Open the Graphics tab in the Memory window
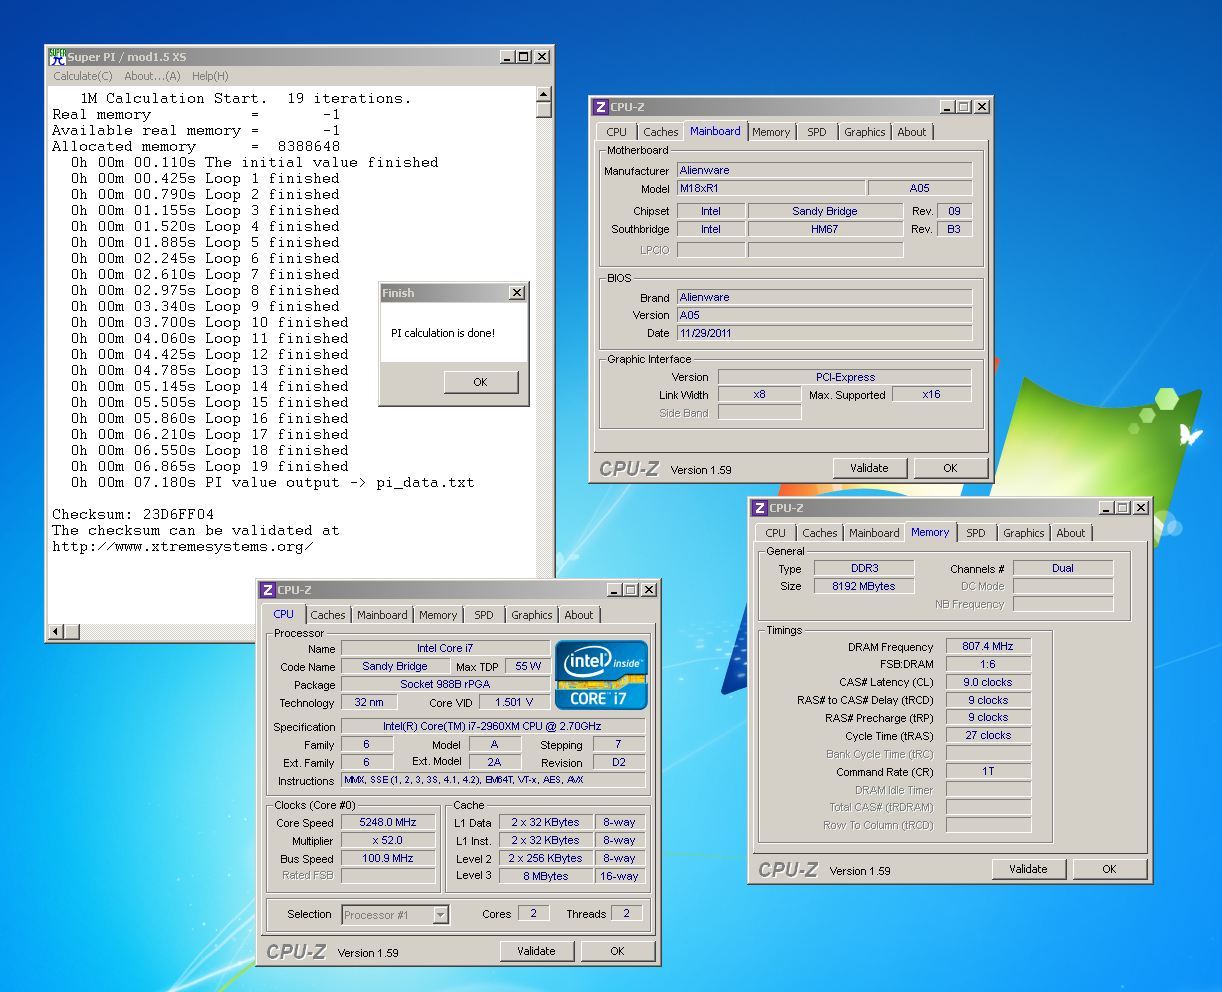1222x992 pixels. click(1023, 533)
